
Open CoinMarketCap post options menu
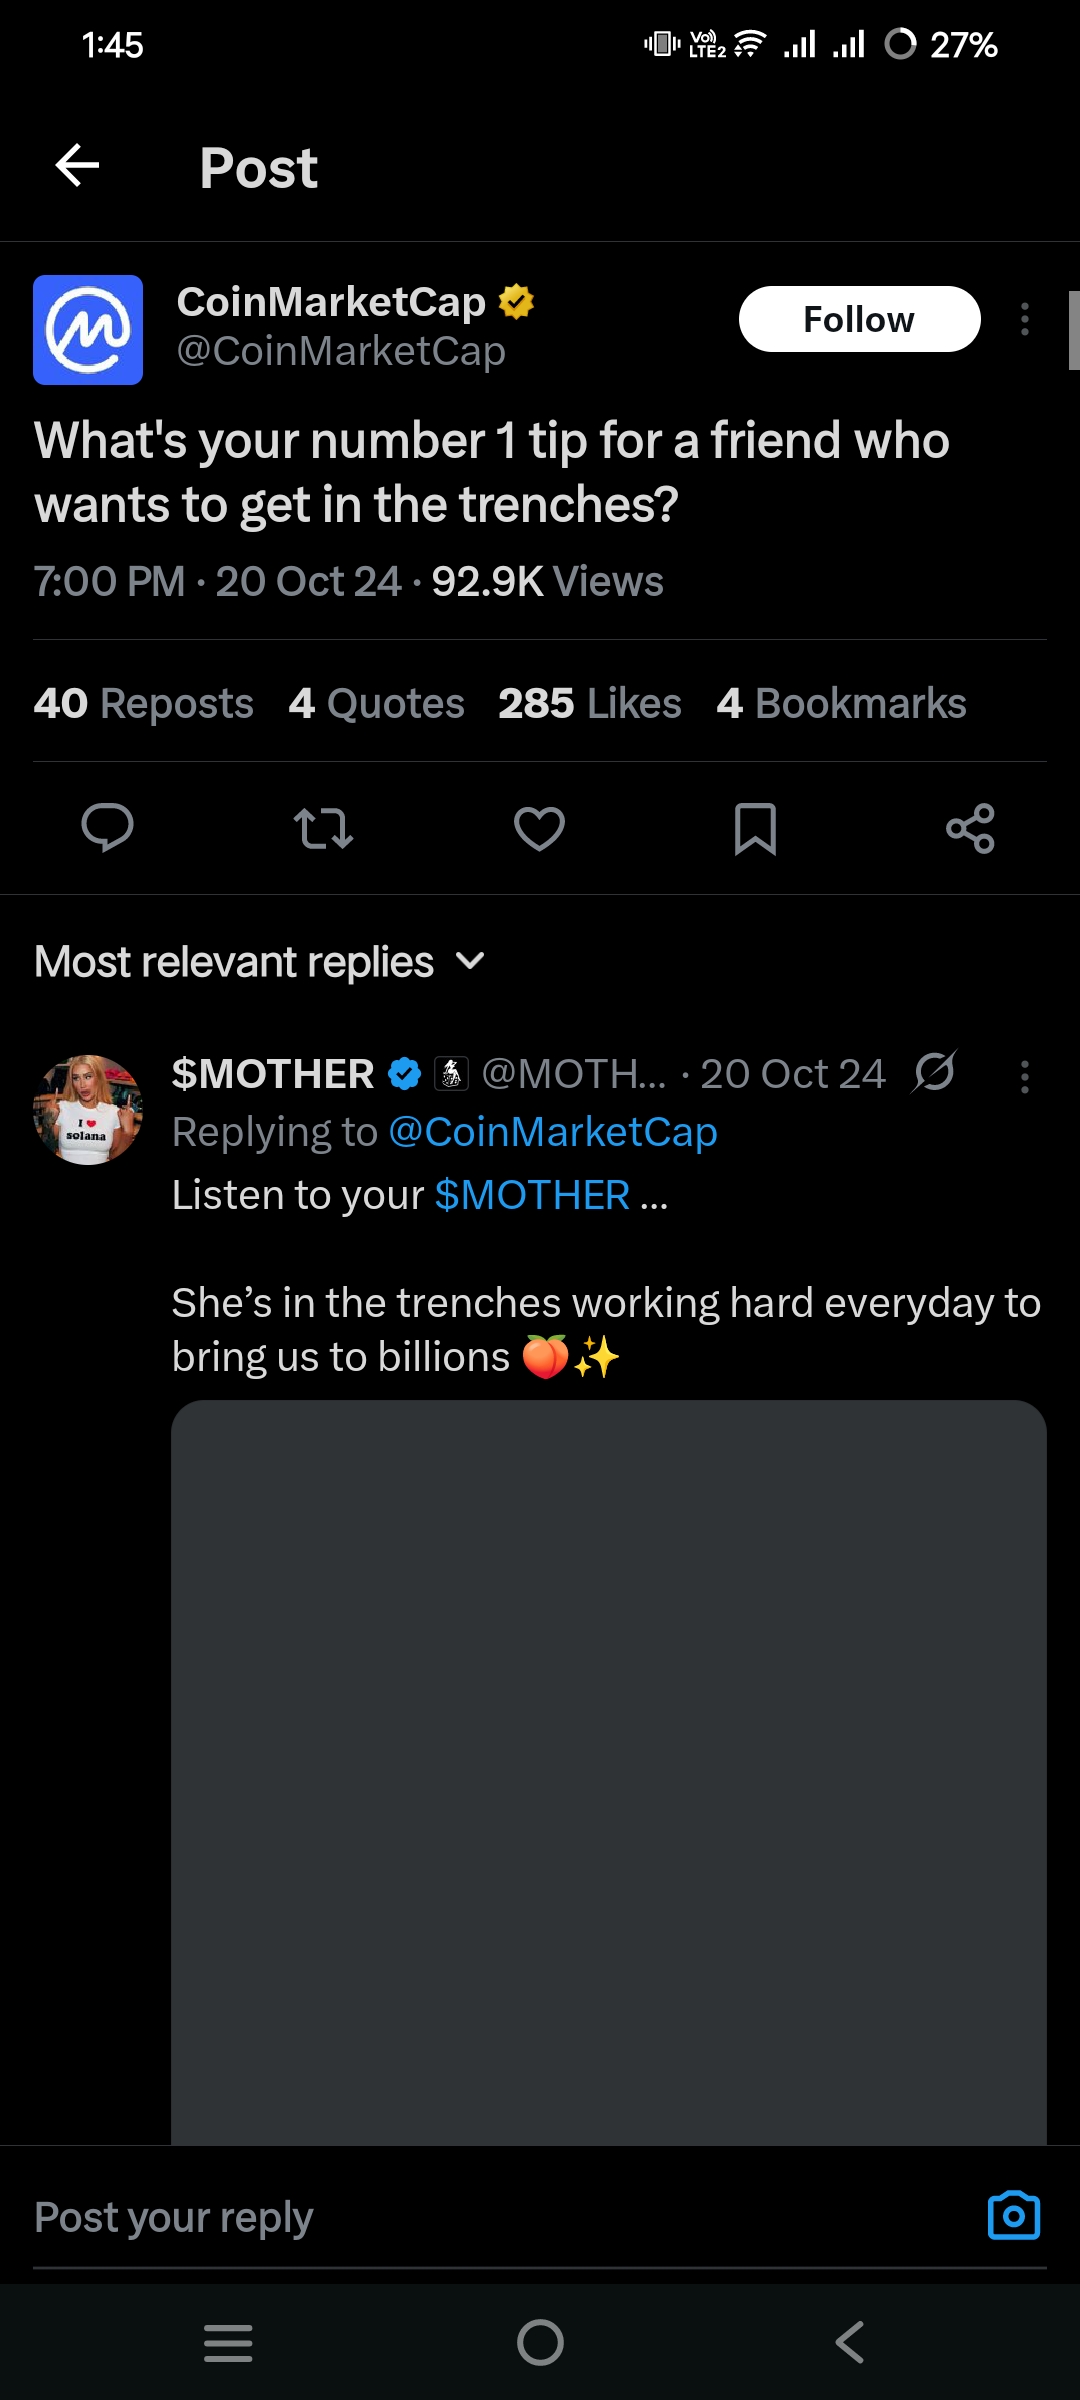coord(1024,320)
